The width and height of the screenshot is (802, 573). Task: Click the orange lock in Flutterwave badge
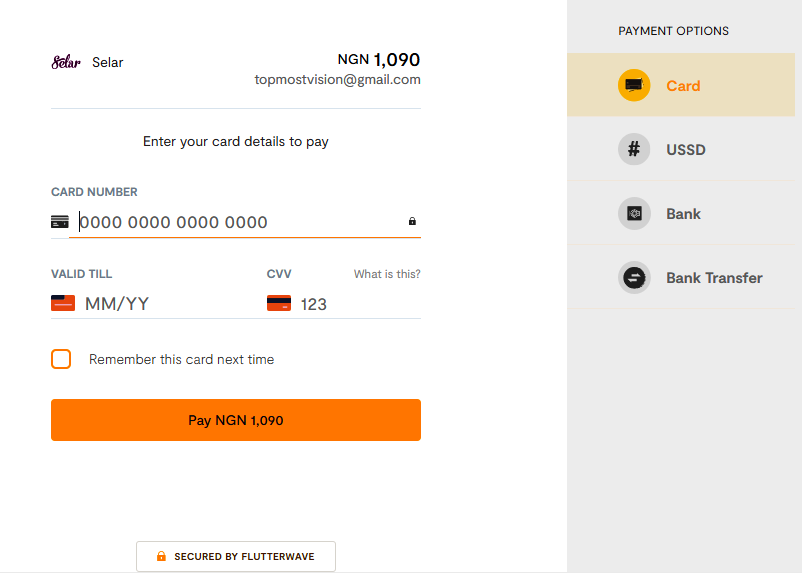(x=161, y=556)
